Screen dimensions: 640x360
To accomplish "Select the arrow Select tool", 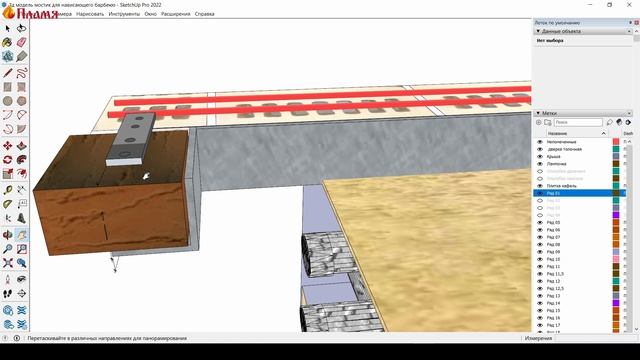I will click(7, 28).
